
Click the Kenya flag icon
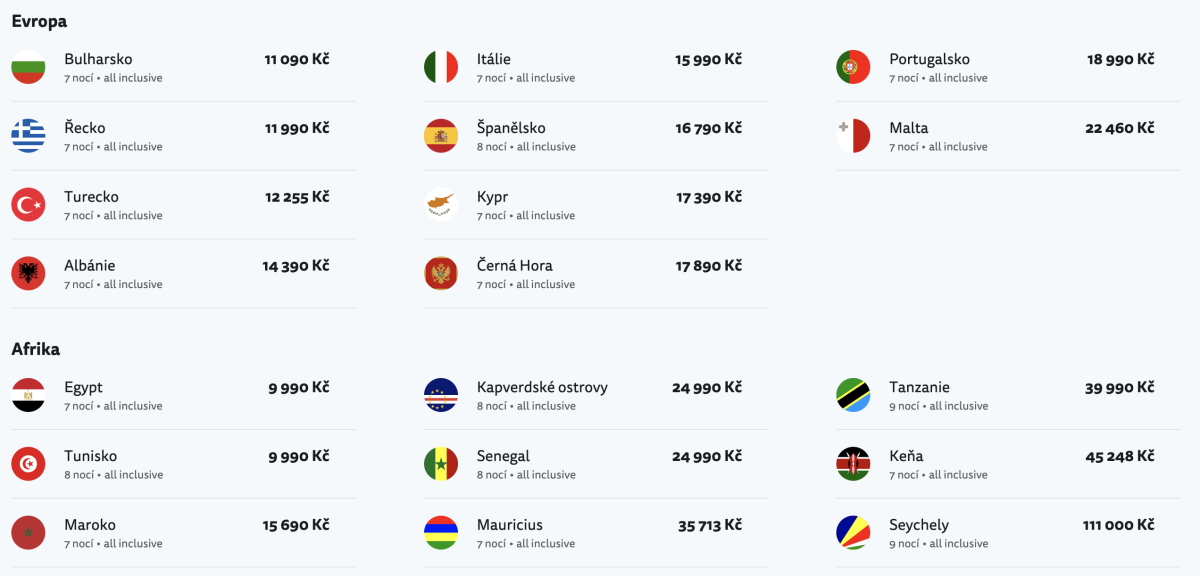(853, 464)
